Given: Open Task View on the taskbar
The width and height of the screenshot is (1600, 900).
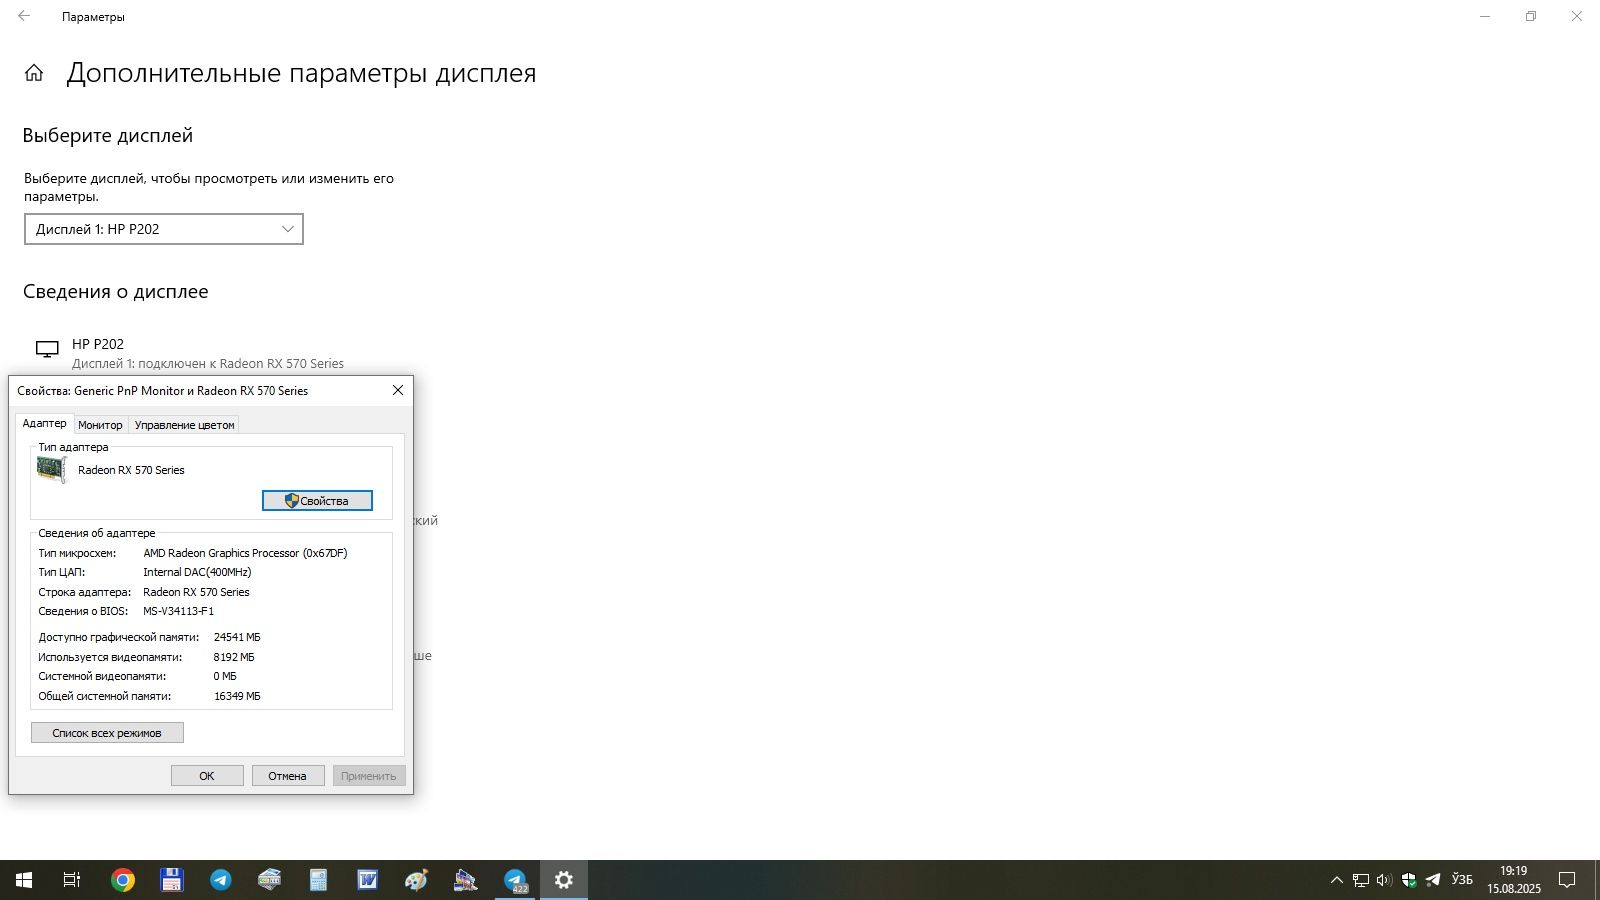Looking at the screenshot, I should coord(72,880).
